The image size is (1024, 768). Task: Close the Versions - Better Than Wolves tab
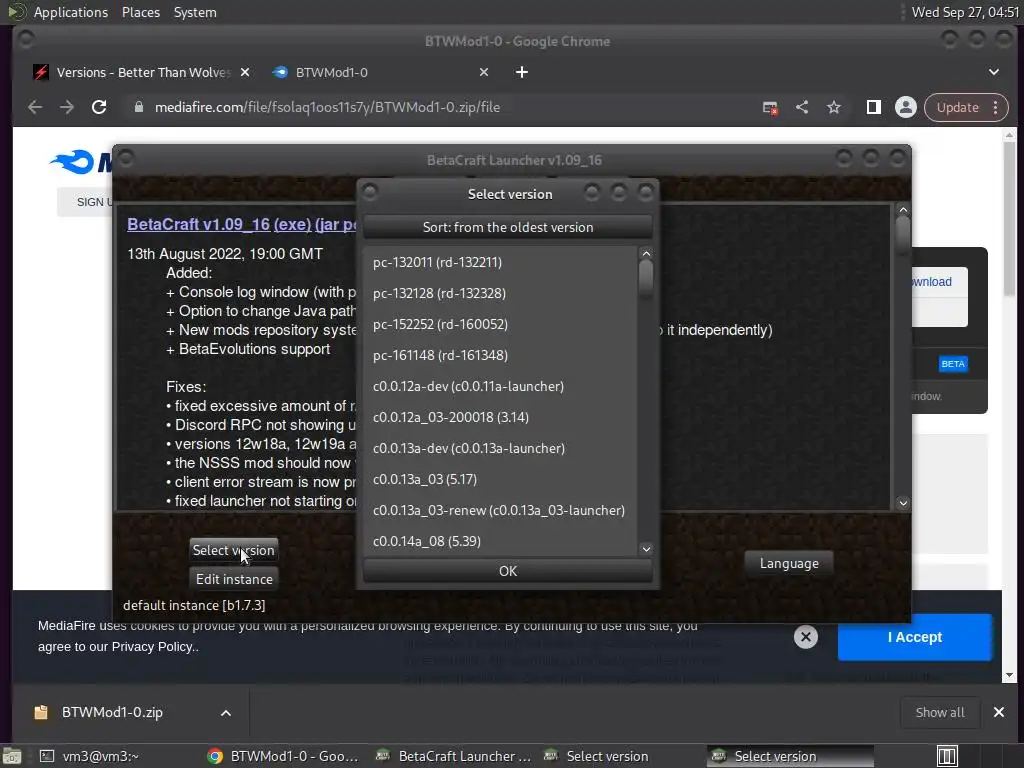(x=245, y=72)
